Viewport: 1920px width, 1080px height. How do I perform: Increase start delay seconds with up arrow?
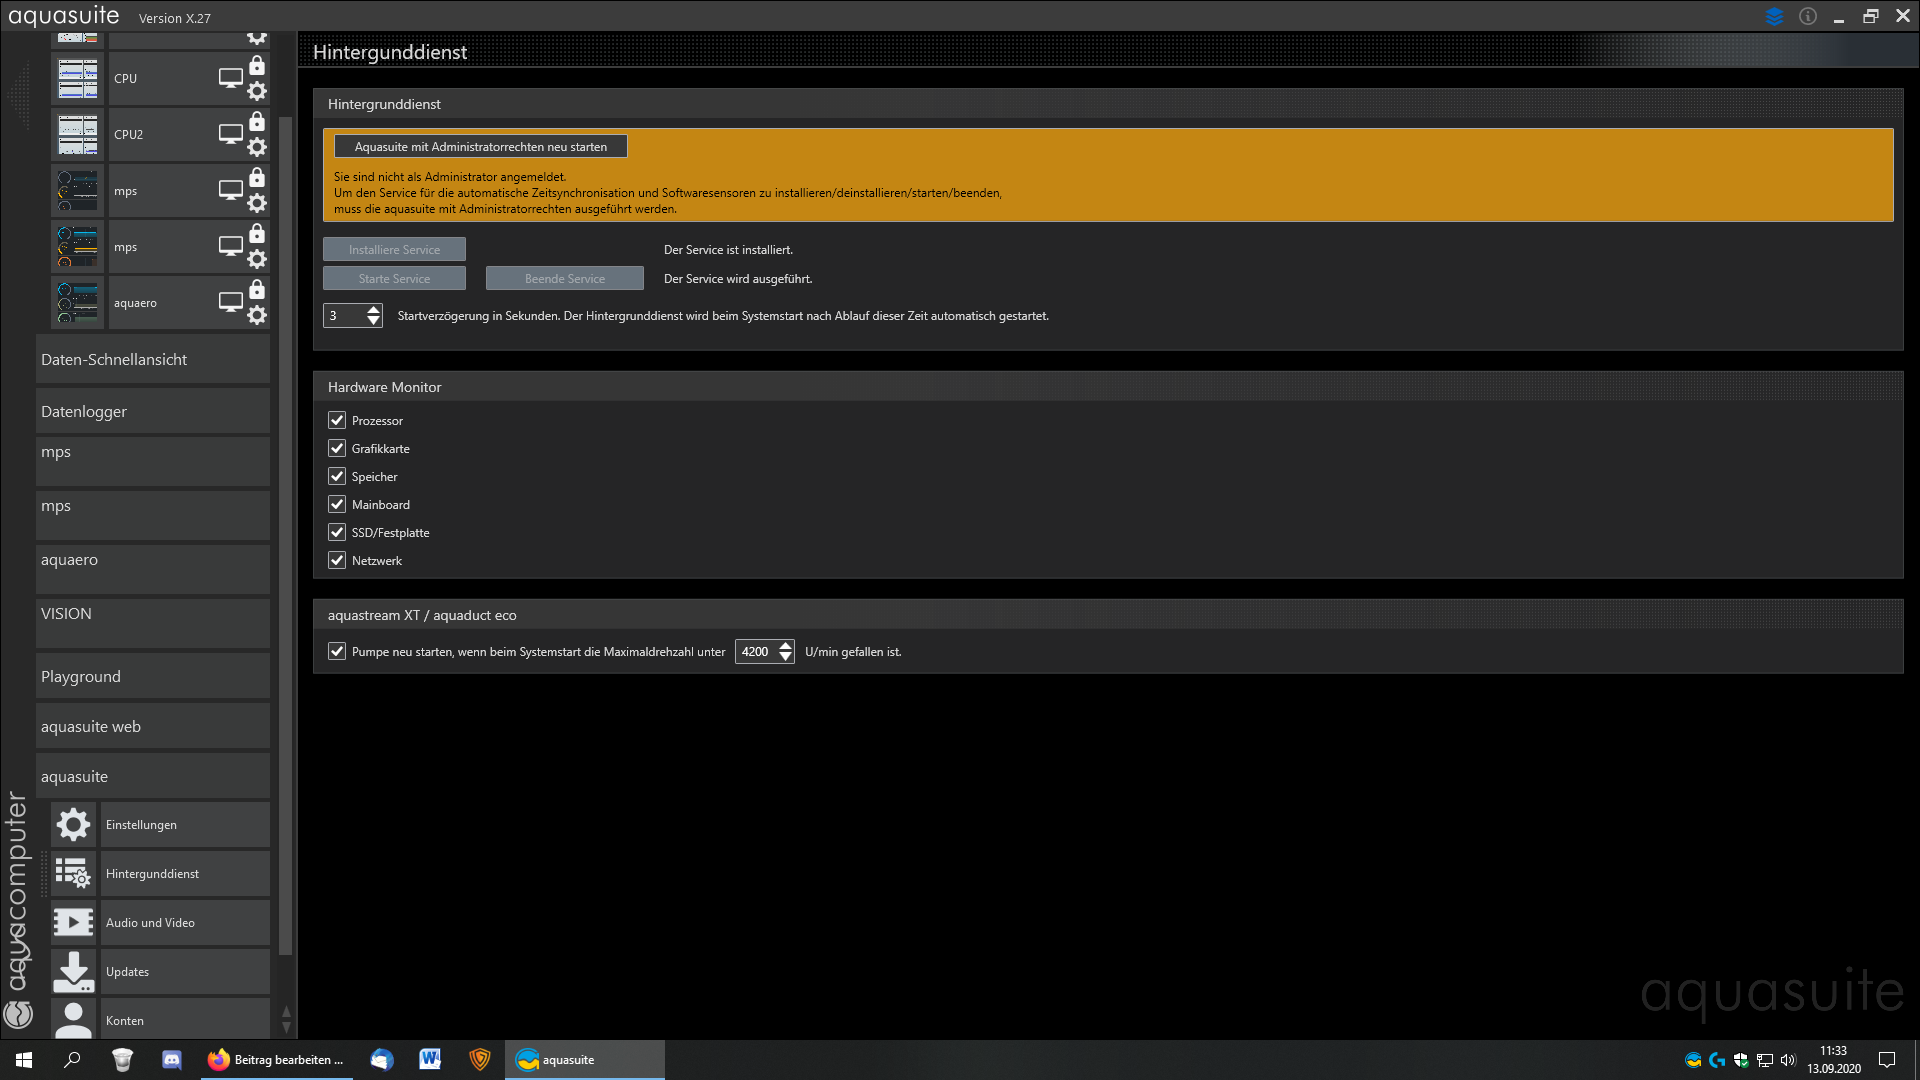coord(374,310)
